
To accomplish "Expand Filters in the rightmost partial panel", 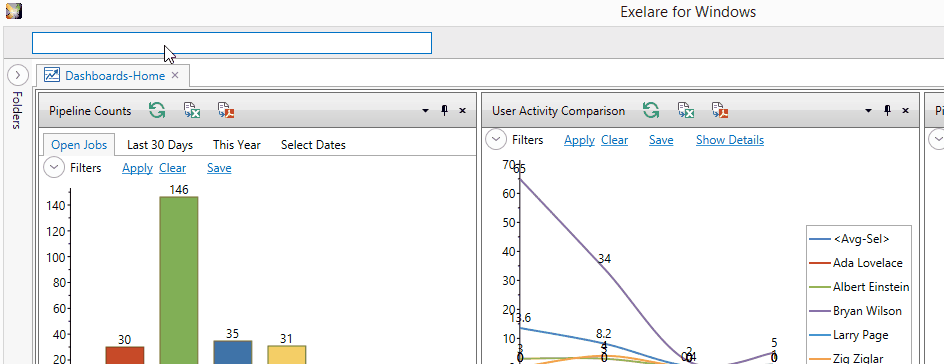I will tap(937, 140).
